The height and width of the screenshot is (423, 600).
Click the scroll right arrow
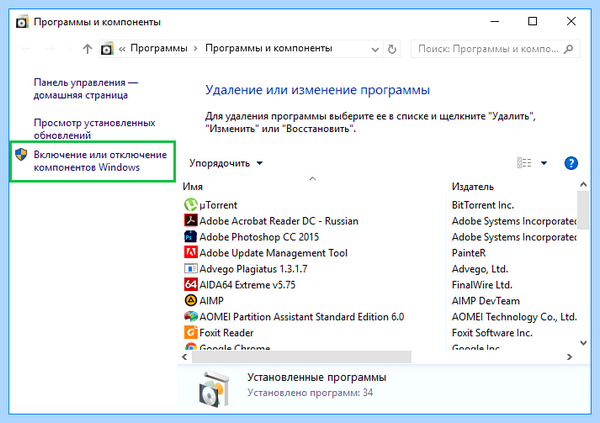click(x=569, y=357)
